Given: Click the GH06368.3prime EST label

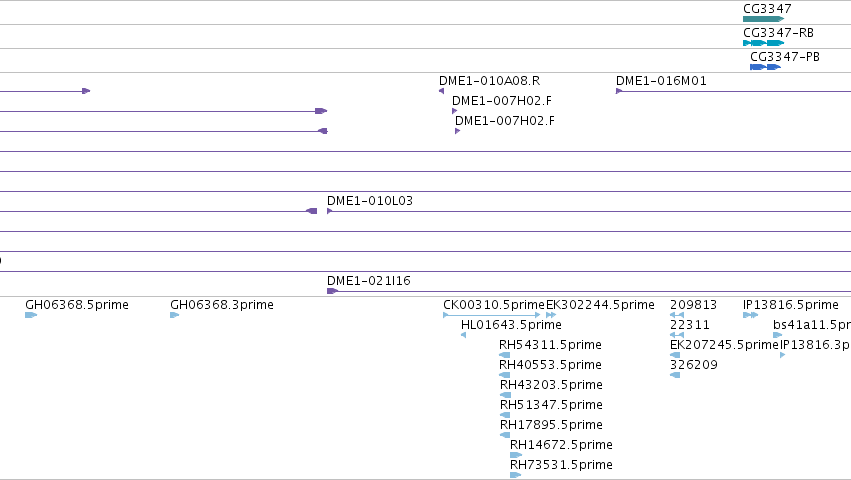Looking at the screenshot, I should 221,305.
